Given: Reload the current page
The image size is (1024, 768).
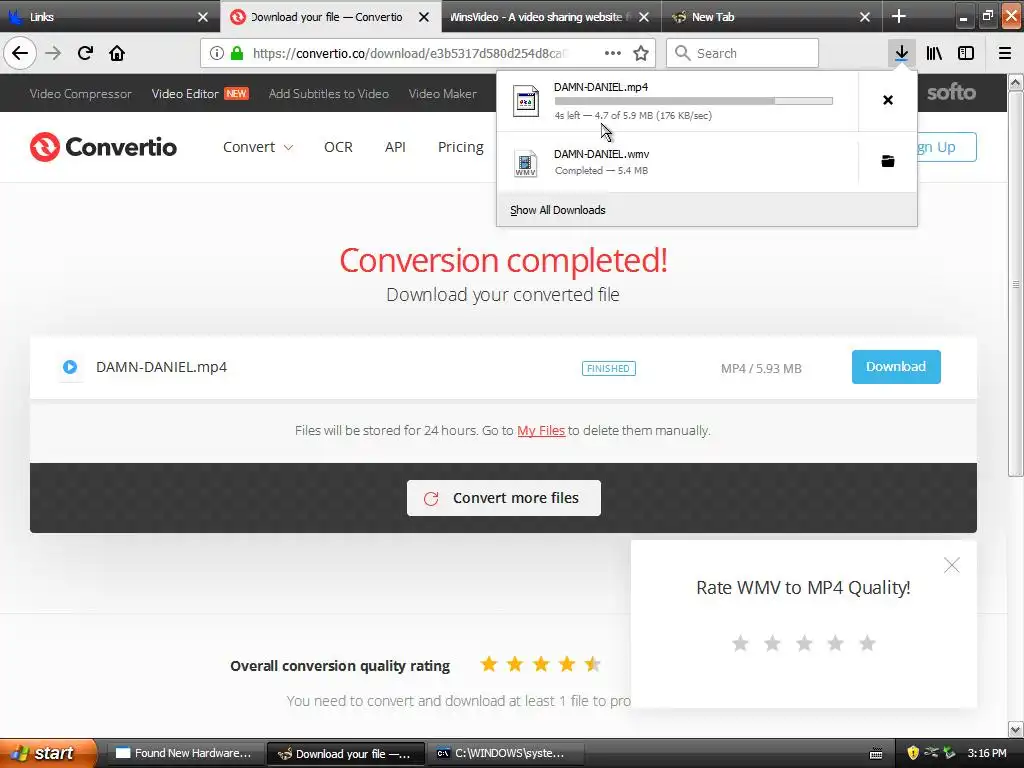Looking at the screenshot, I should coord(85,53).
